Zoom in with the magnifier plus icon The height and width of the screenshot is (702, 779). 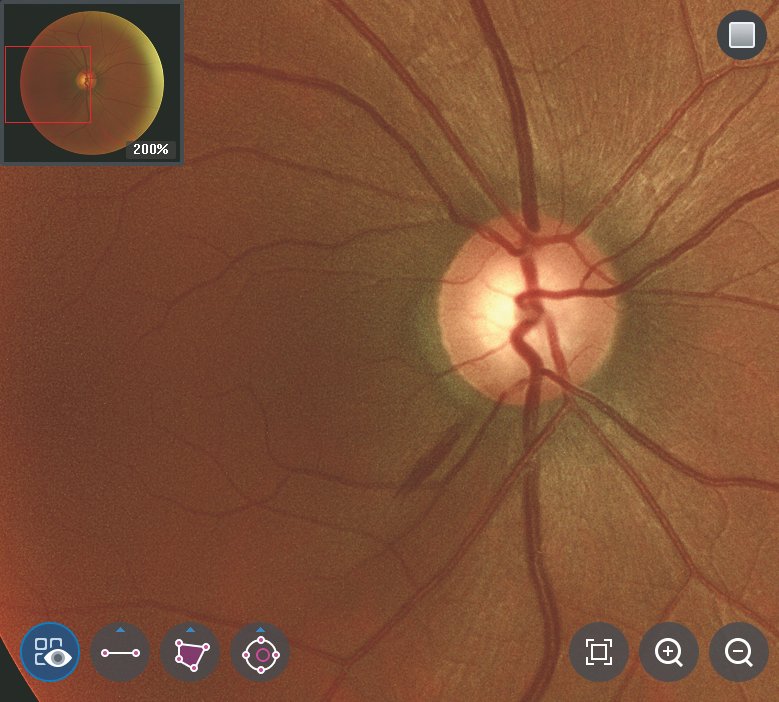tap(669, 653)
